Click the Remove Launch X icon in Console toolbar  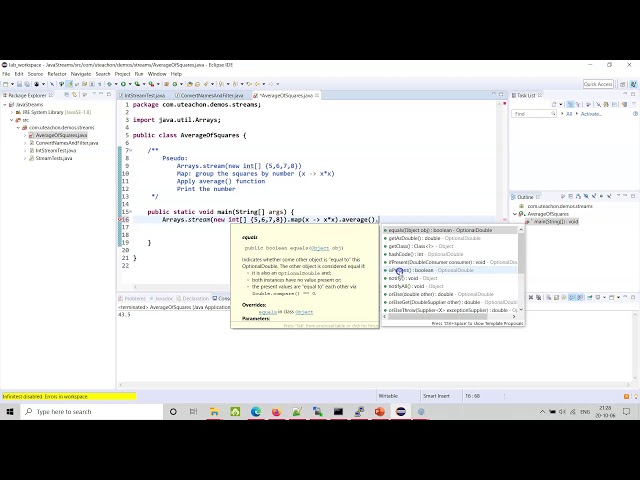[531, 298]
